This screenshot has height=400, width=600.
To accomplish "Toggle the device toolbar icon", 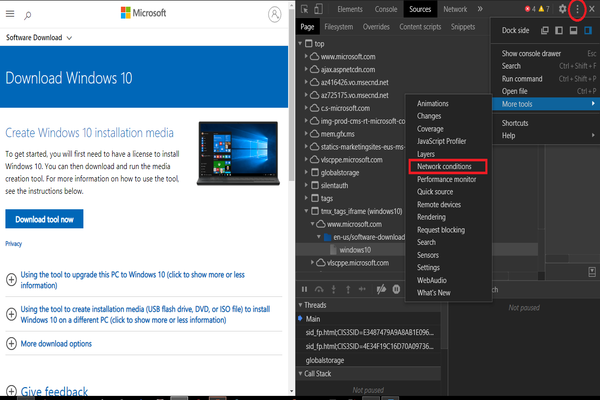I will [x=318, y=9].
